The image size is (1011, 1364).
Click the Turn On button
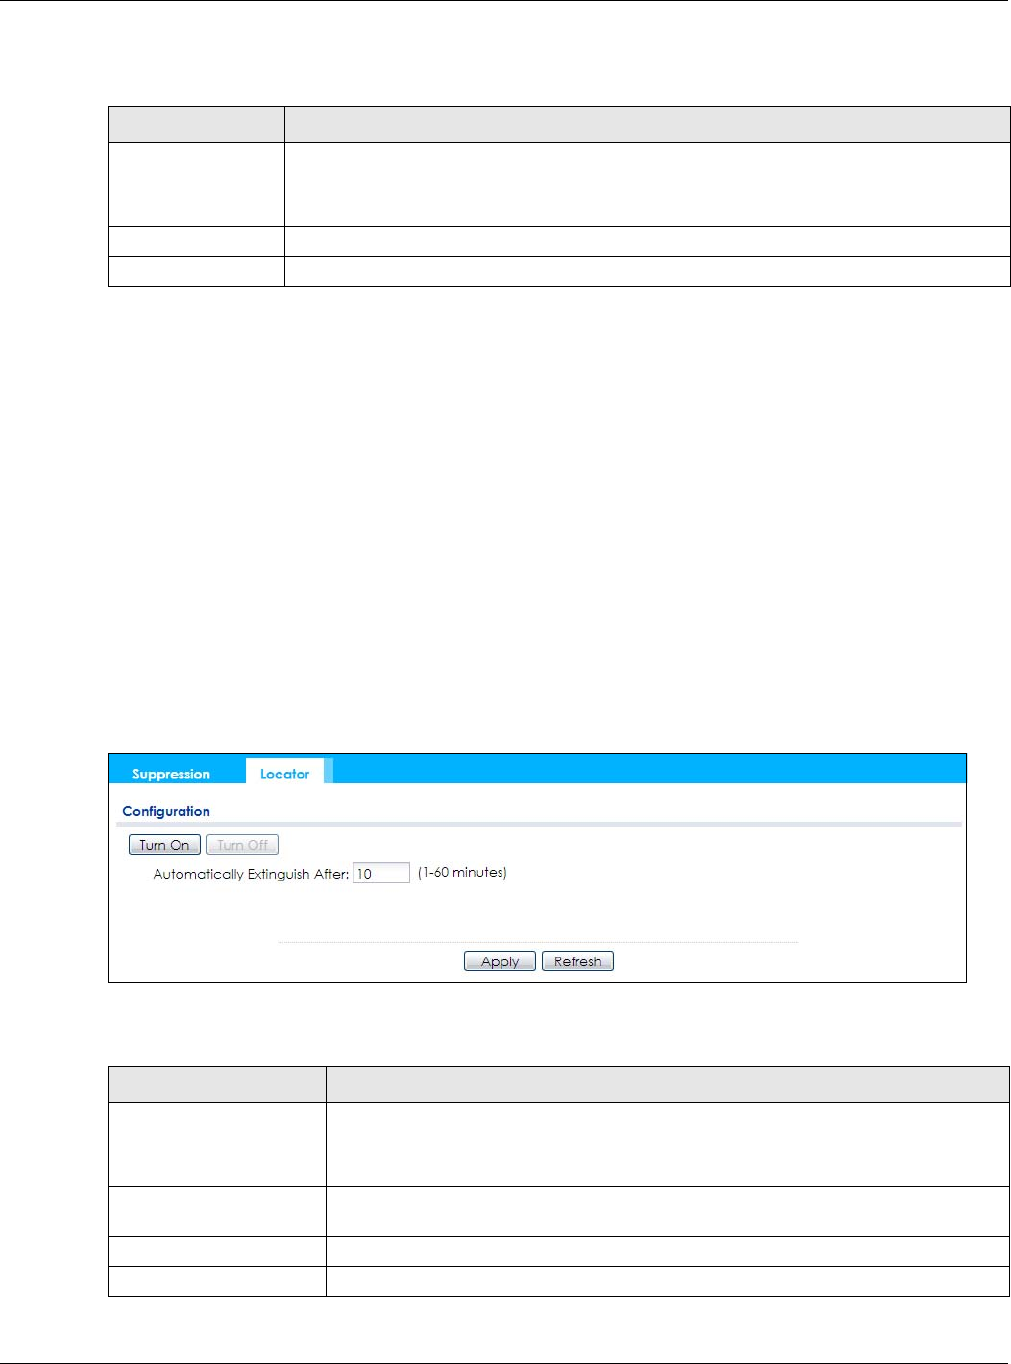(165, 845)
